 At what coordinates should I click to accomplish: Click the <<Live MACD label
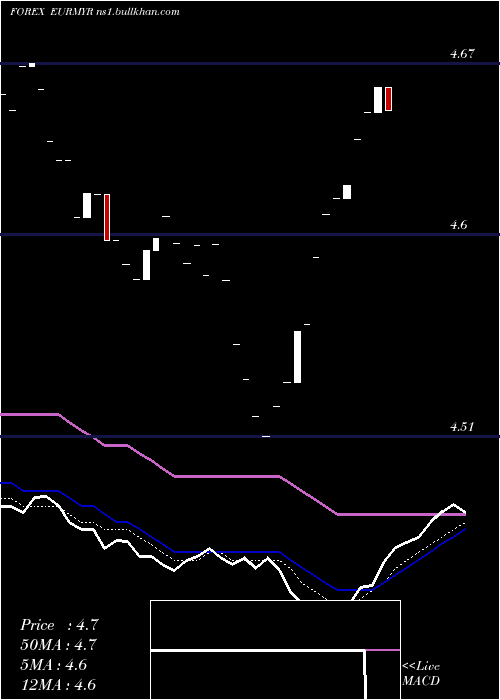click(421, 673)
